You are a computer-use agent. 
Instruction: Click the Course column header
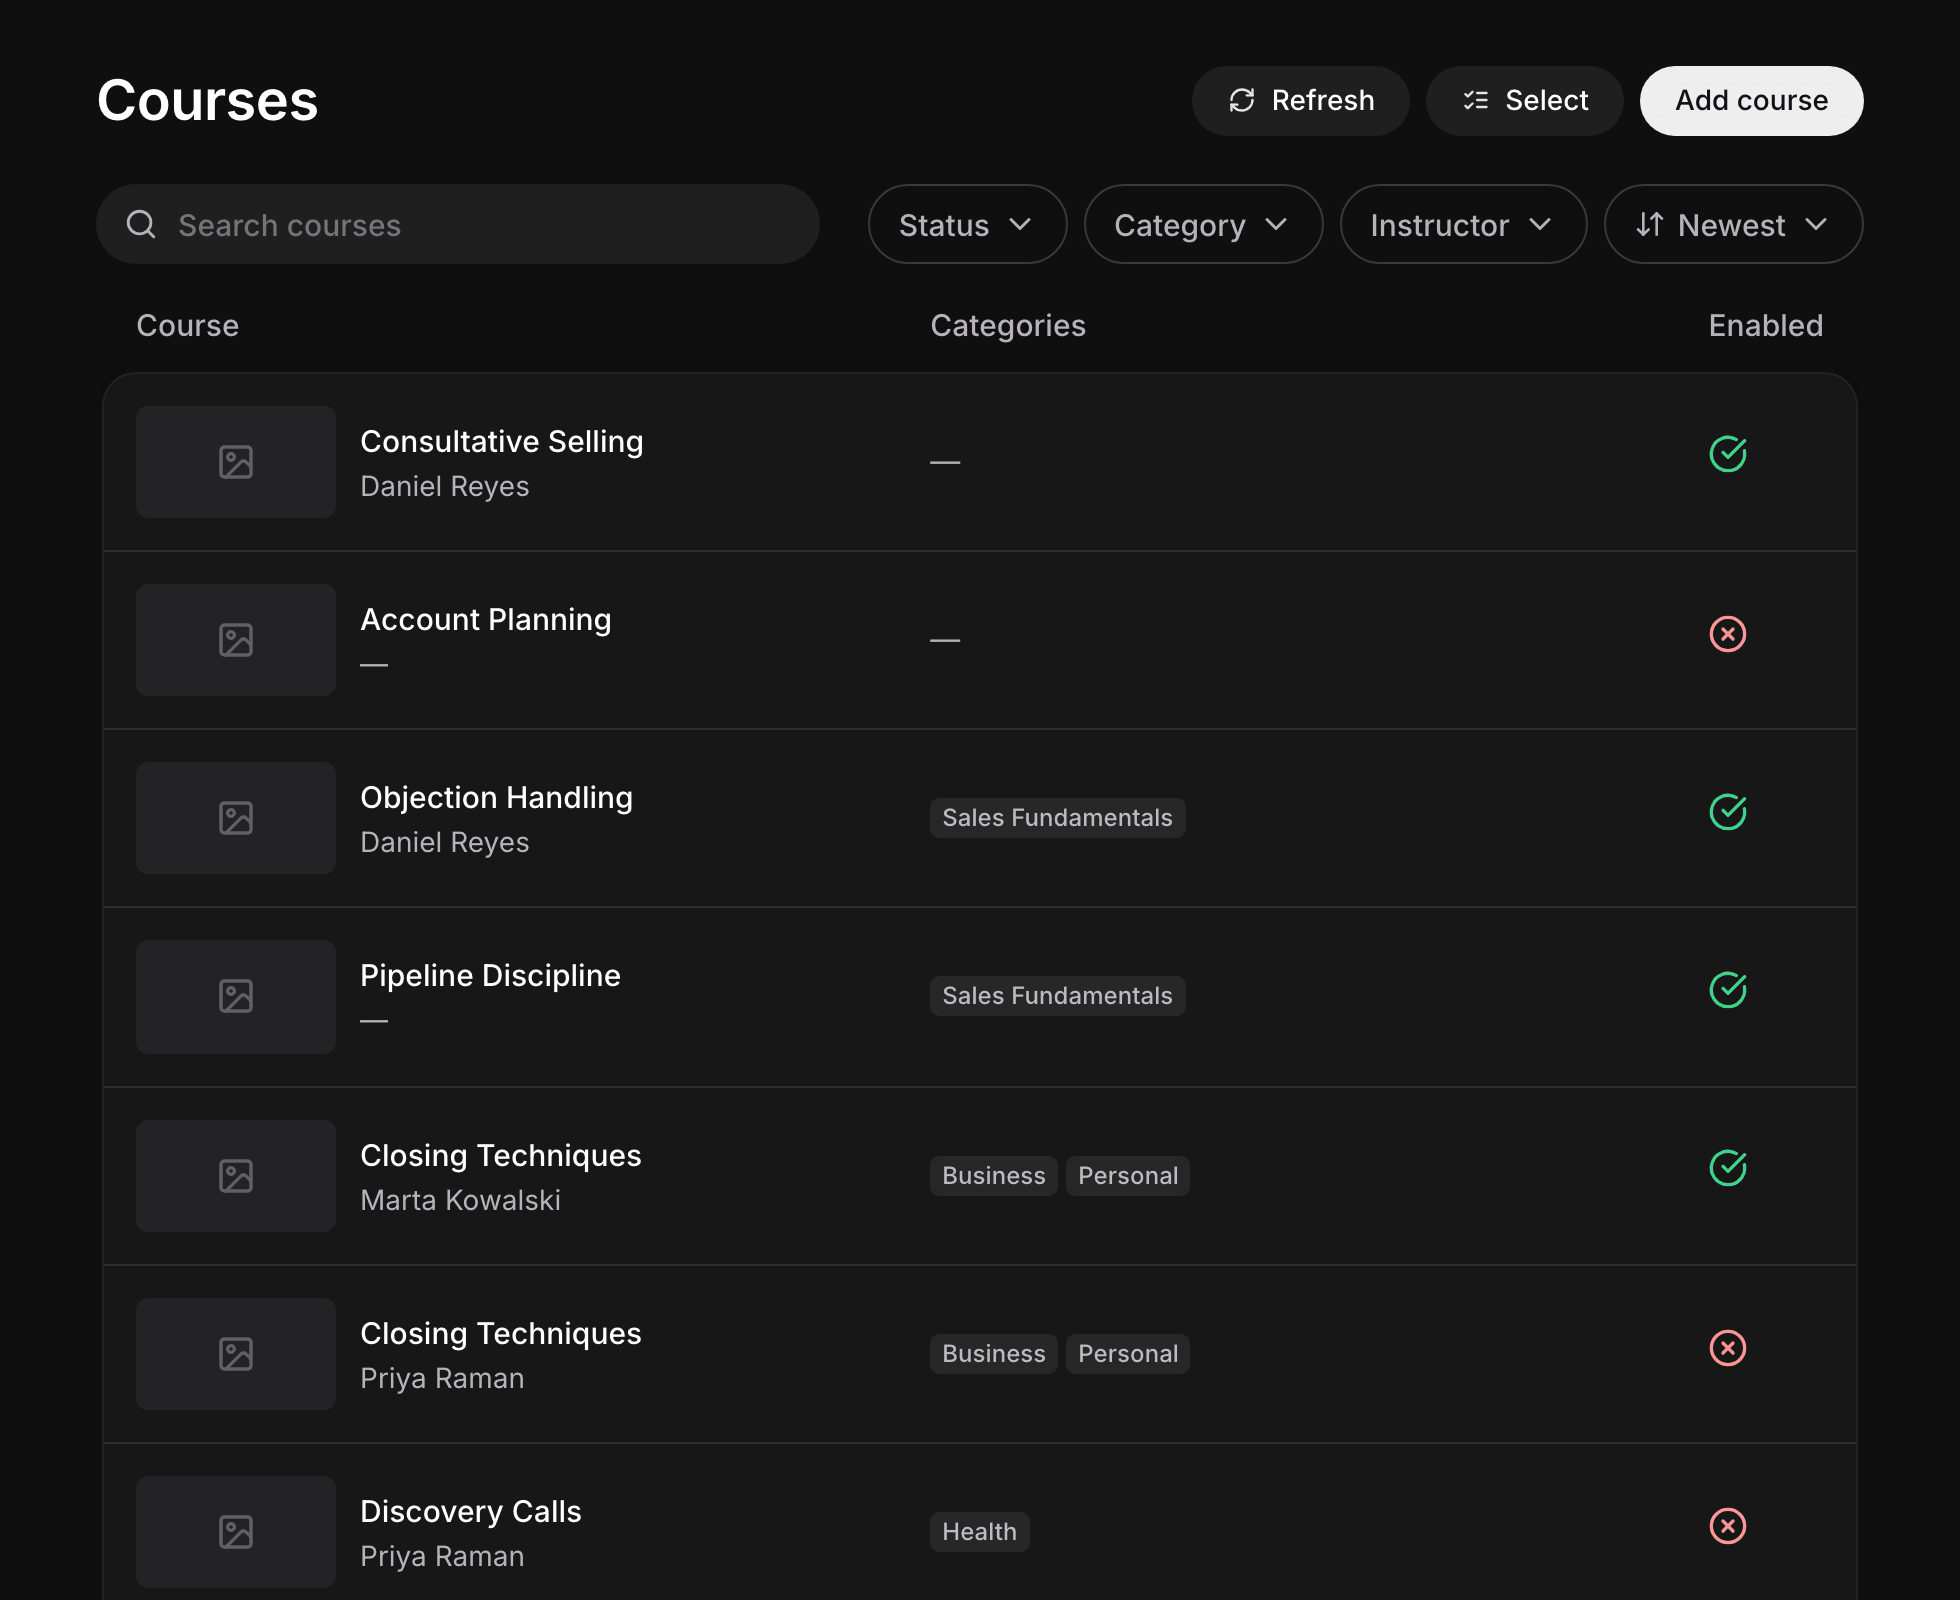point(188,325)
